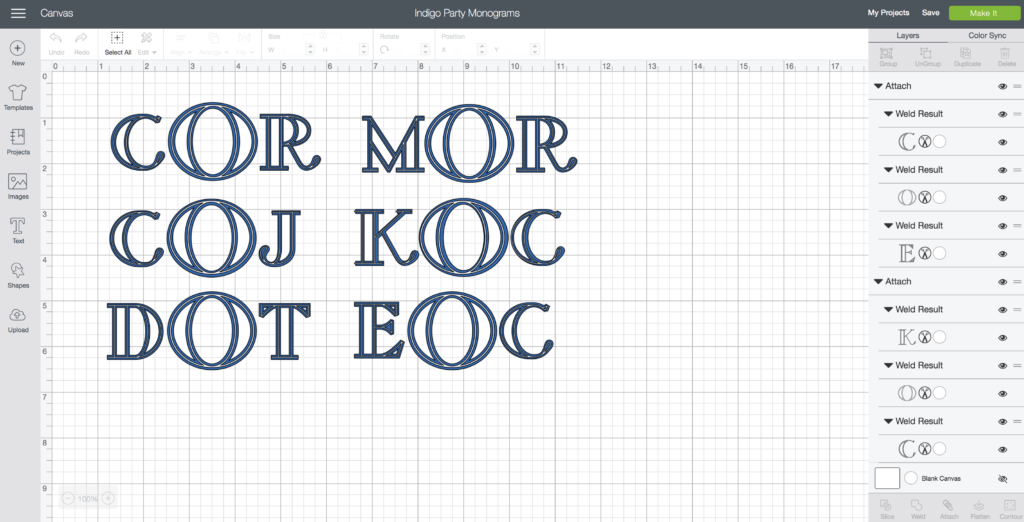Switch to the Color Sync tab
The image size is (1024, 522).
pyautogui.click(x=987, y=36)
